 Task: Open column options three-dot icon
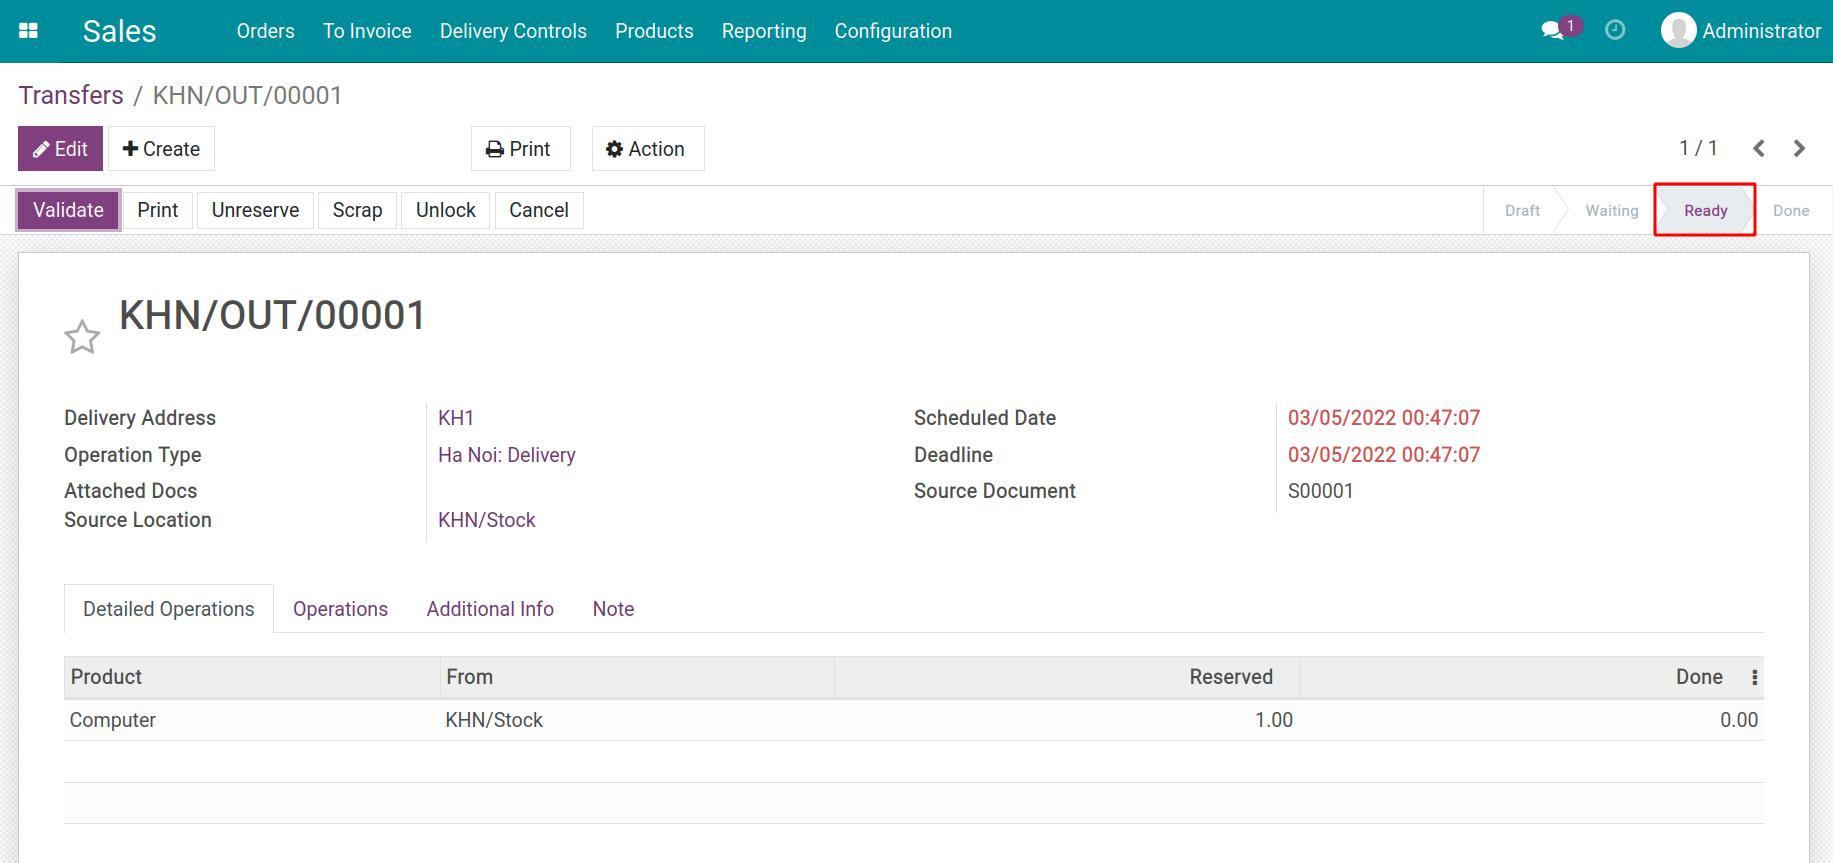click(1754, 678)
